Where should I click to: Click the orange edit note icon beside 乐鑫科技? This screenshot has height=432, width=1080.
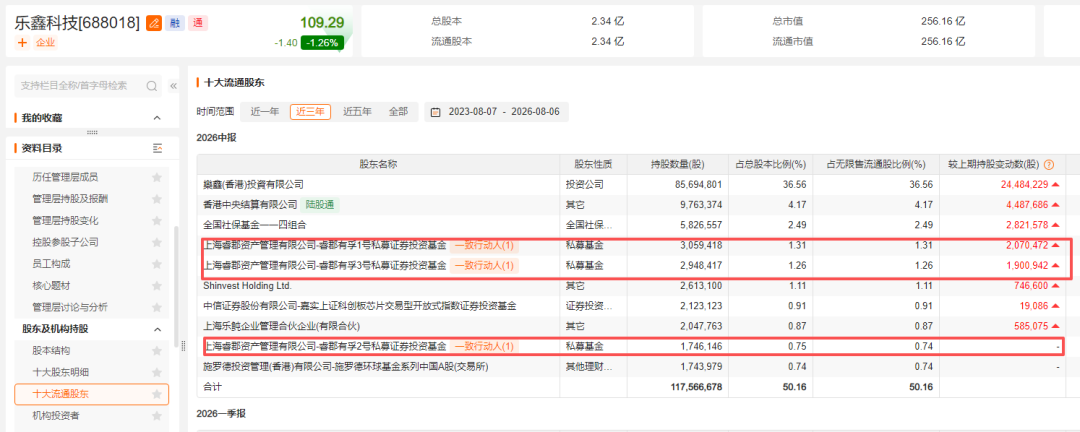click(x=154, y=23)
